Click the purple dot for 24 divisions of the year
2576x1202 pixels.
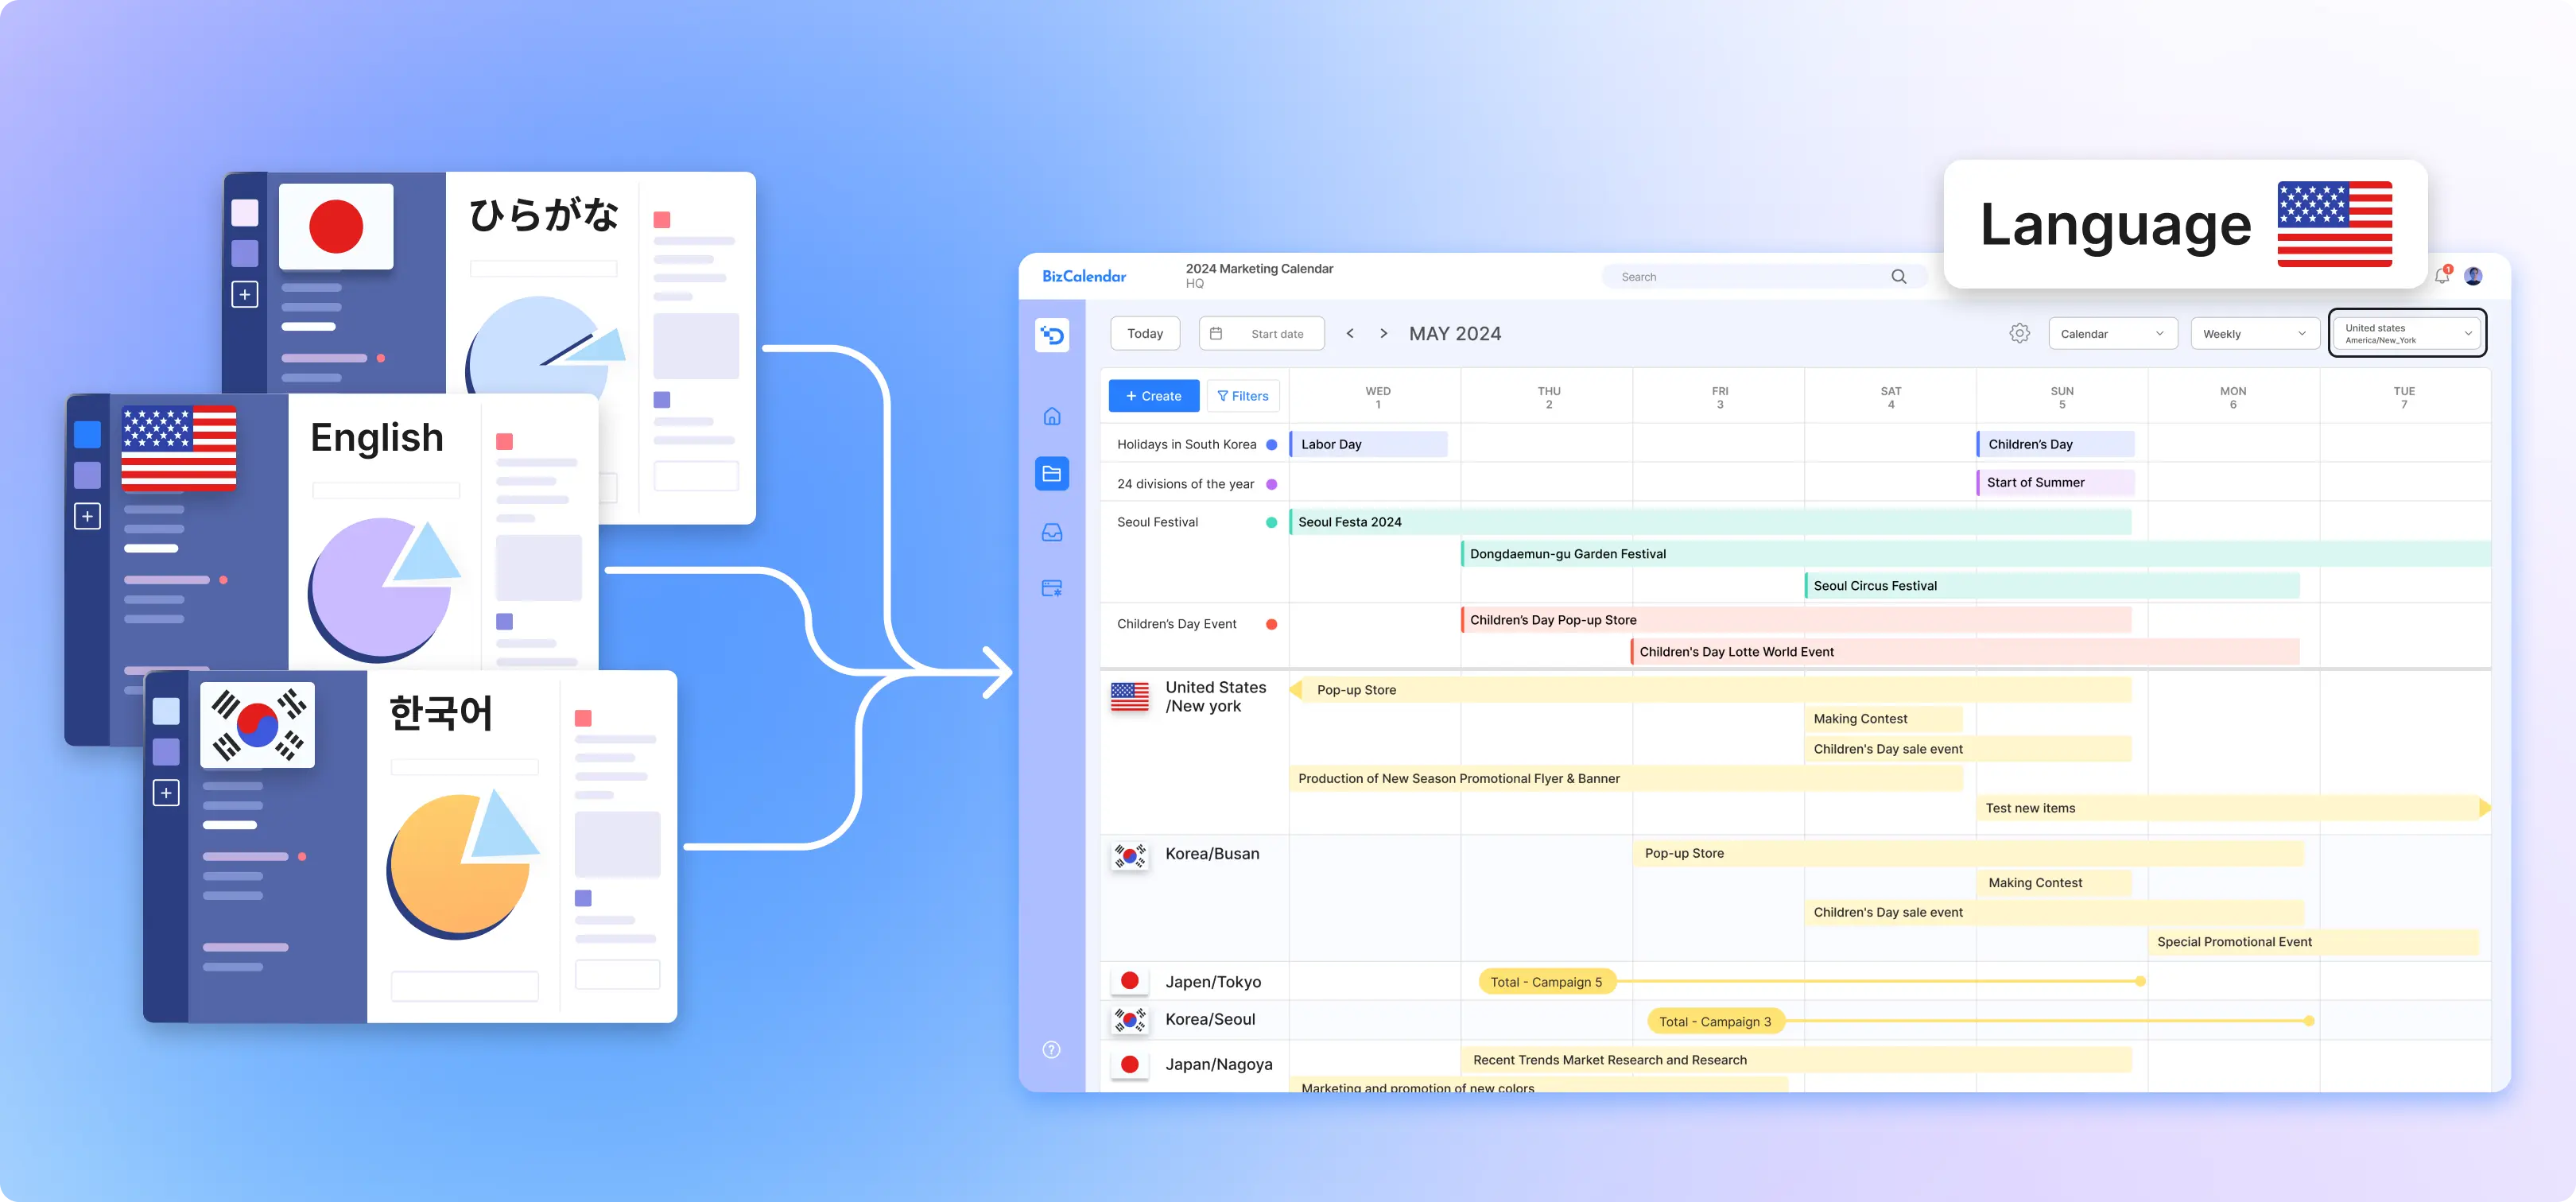[1271, 484]
